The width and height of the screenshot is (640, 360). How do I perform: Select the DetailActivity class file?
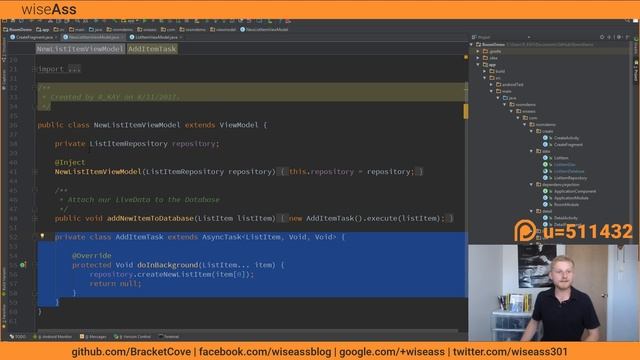click(x=560, y=218)
